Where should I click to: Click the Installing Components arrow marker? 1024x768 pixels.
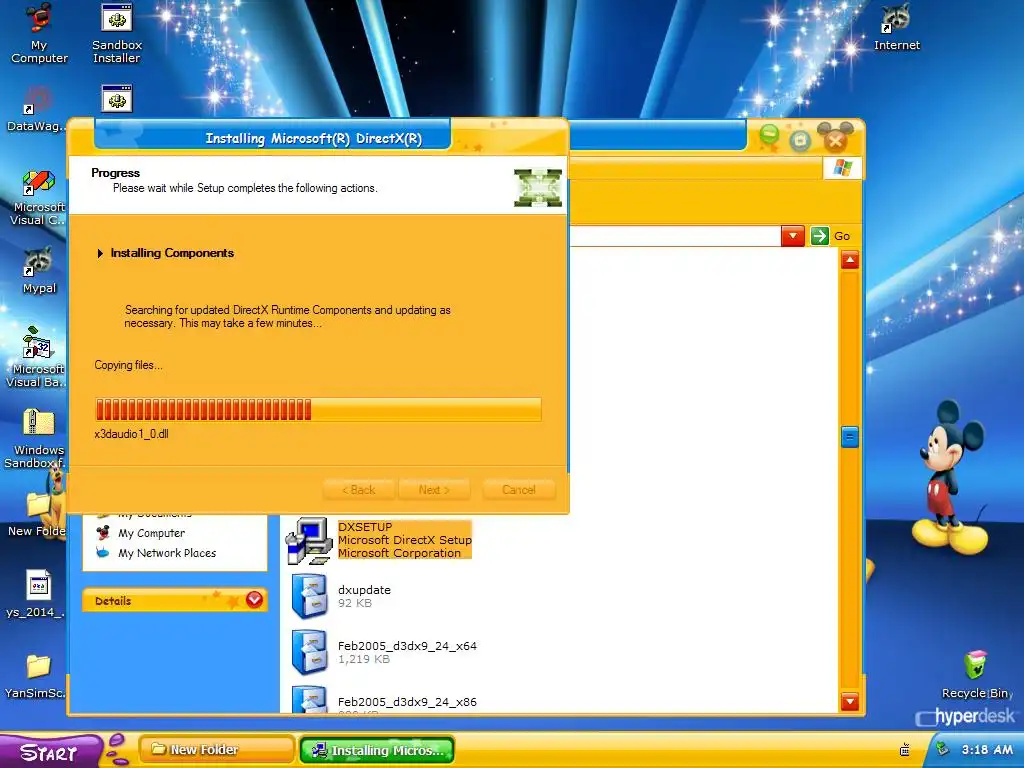coord(100,253)
